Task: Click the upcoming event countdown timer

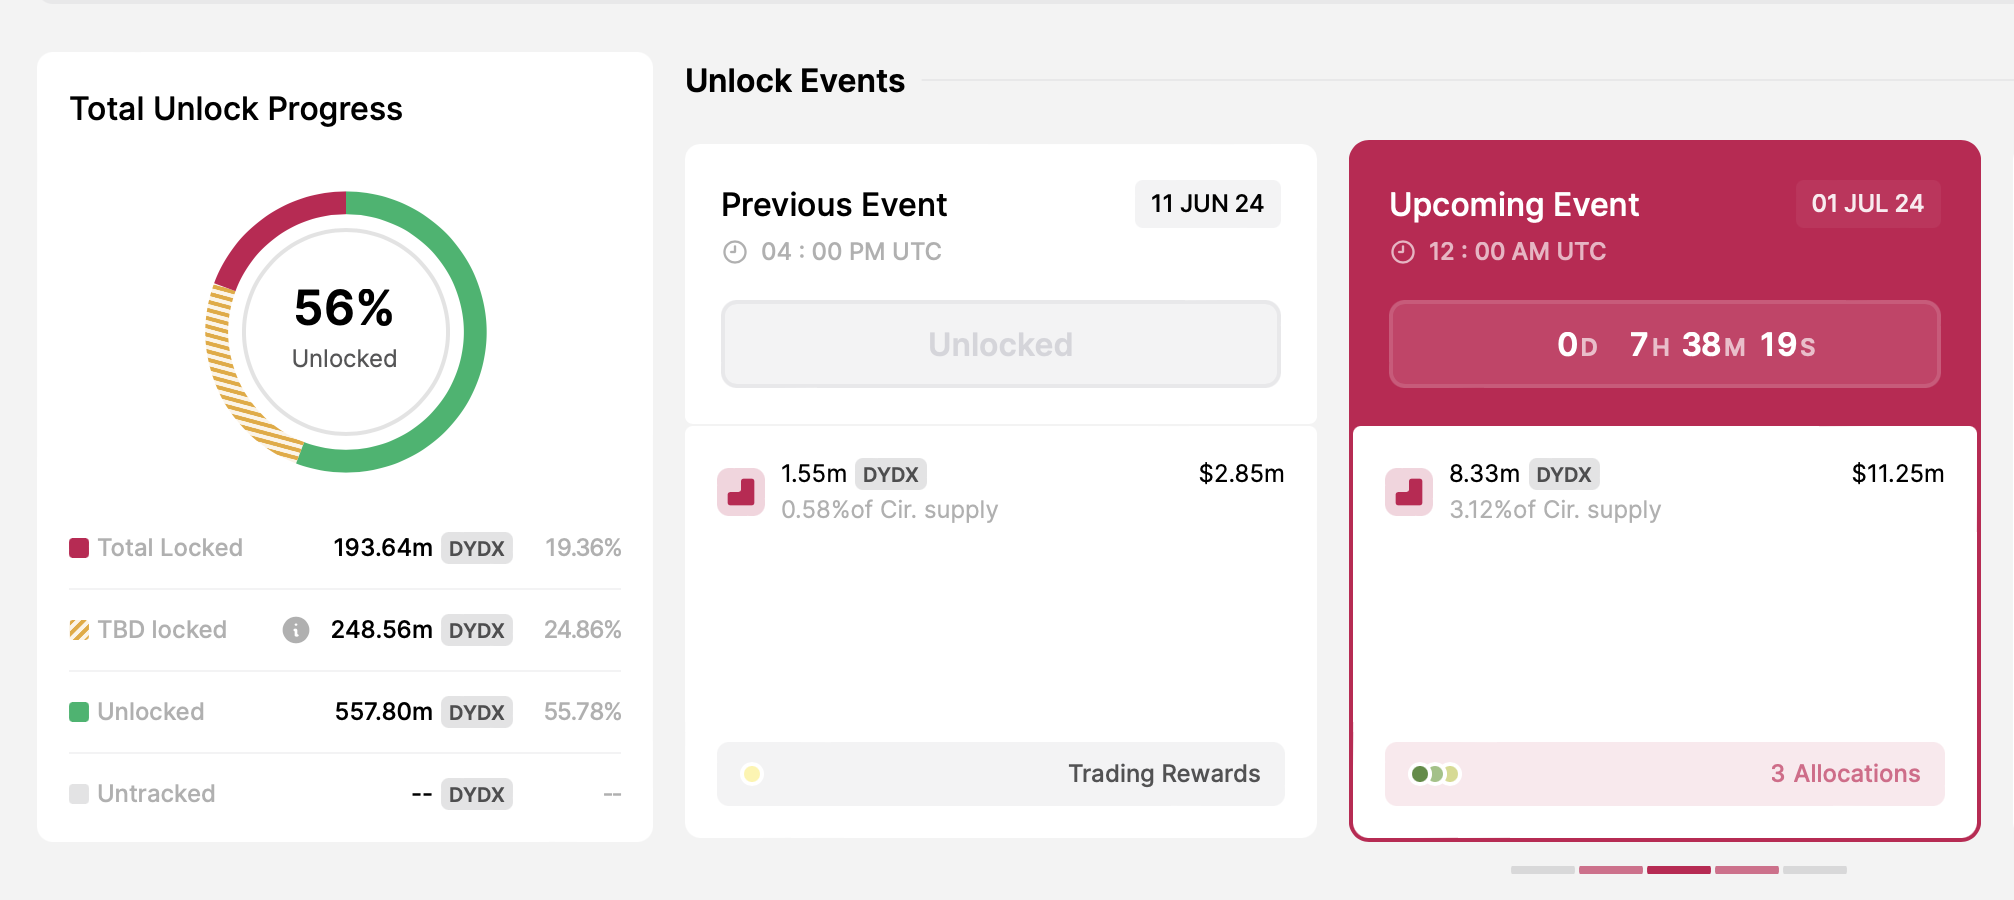Action: click(1664, 344)
